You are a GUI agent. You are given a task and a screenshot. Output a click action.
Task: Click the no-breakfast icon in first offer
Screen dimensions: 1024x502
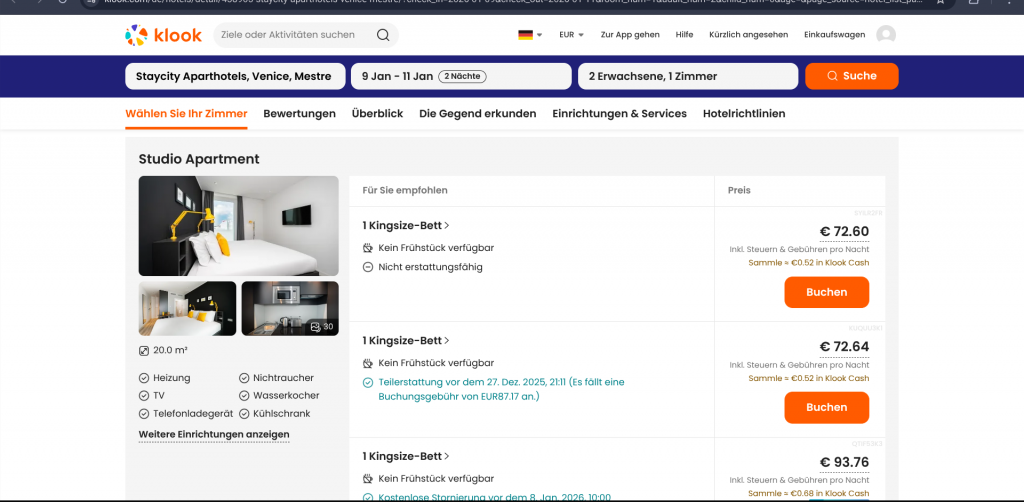coord(368,248)
